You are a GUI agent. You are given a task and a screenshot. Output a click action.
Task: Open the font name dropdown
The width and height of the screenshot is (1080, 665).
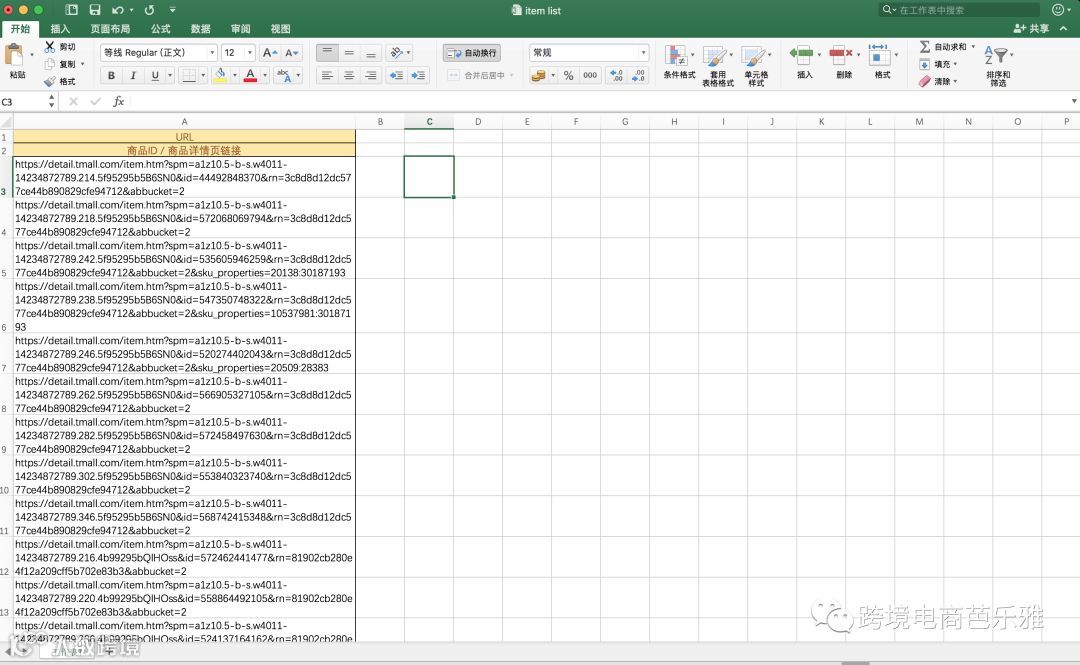pyautogui.click(x=212, y=52)
